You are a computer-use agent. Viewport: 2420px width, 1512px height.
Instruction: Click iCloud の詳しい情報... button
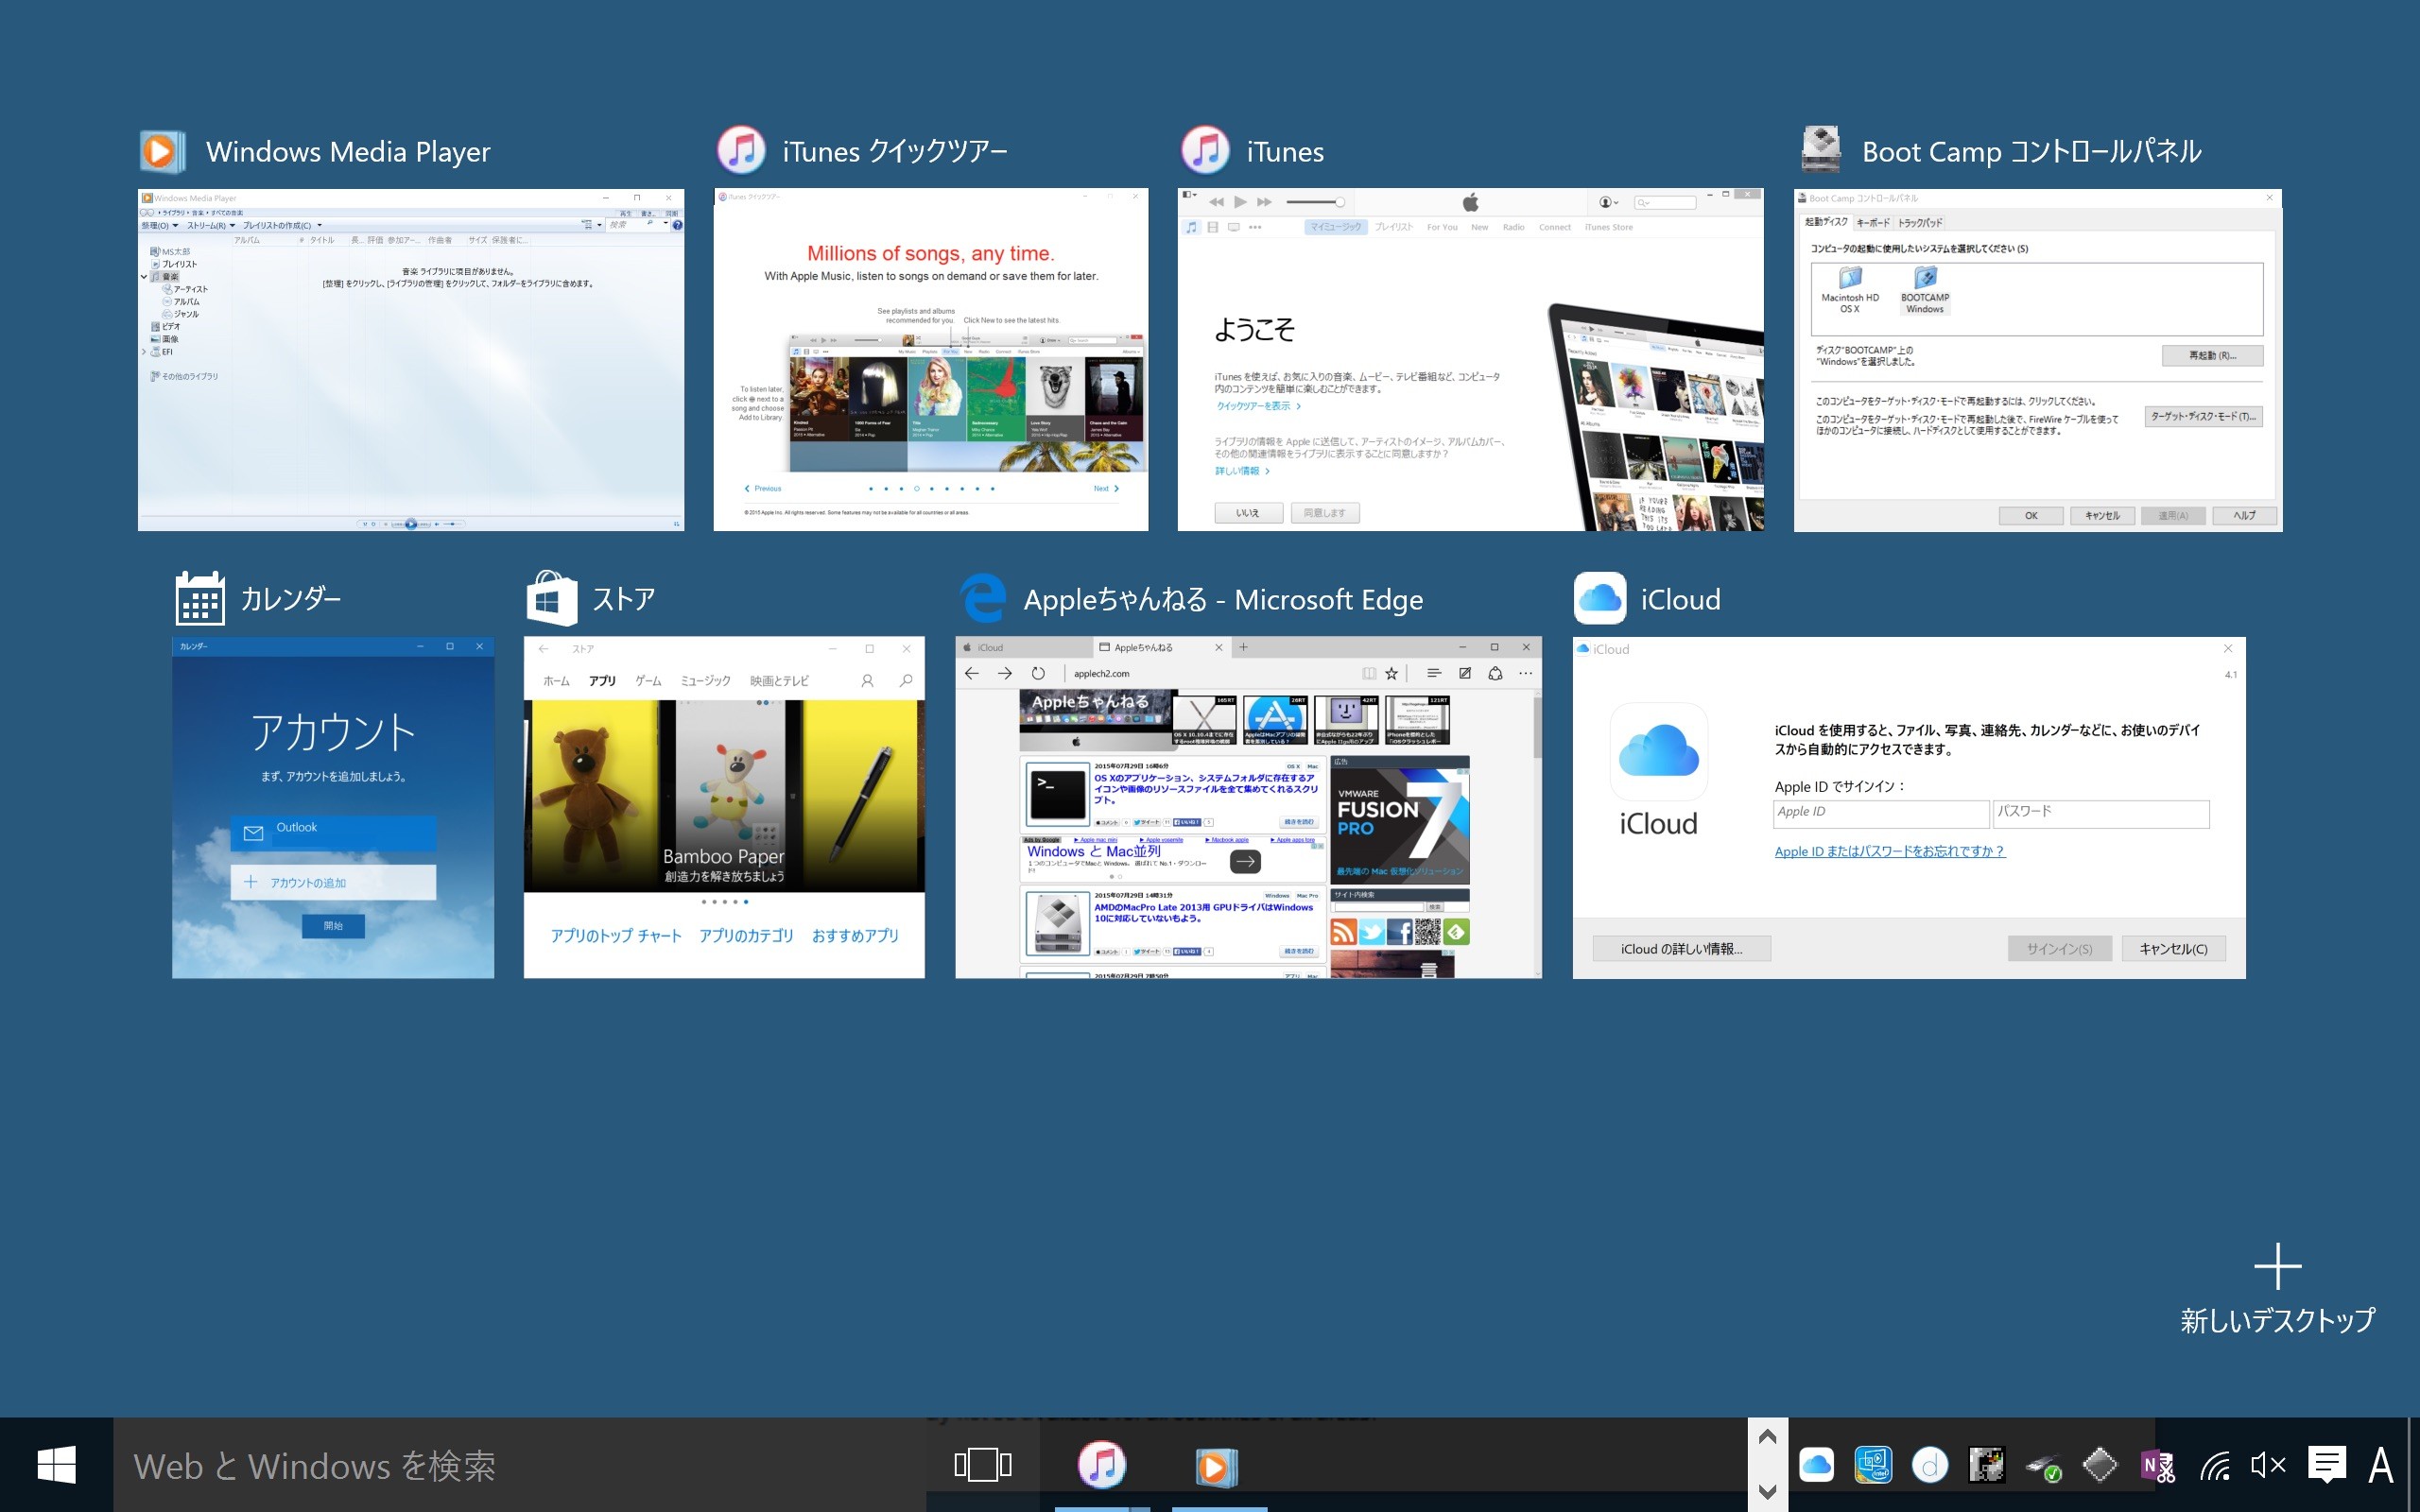(1681, 948)
